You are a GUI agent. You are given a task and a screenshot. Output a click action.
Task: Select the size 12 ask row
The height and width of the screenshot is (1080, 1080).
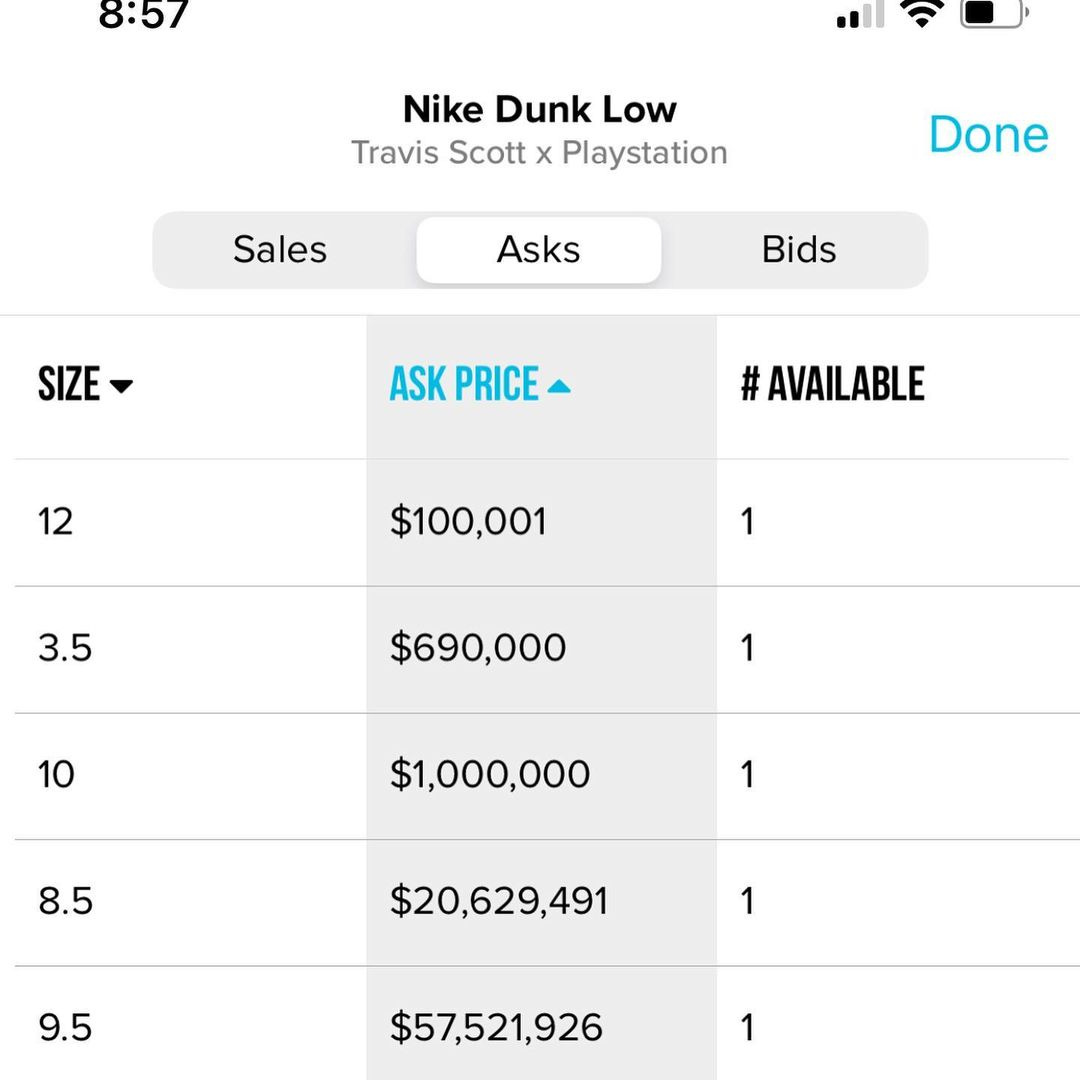540,522
